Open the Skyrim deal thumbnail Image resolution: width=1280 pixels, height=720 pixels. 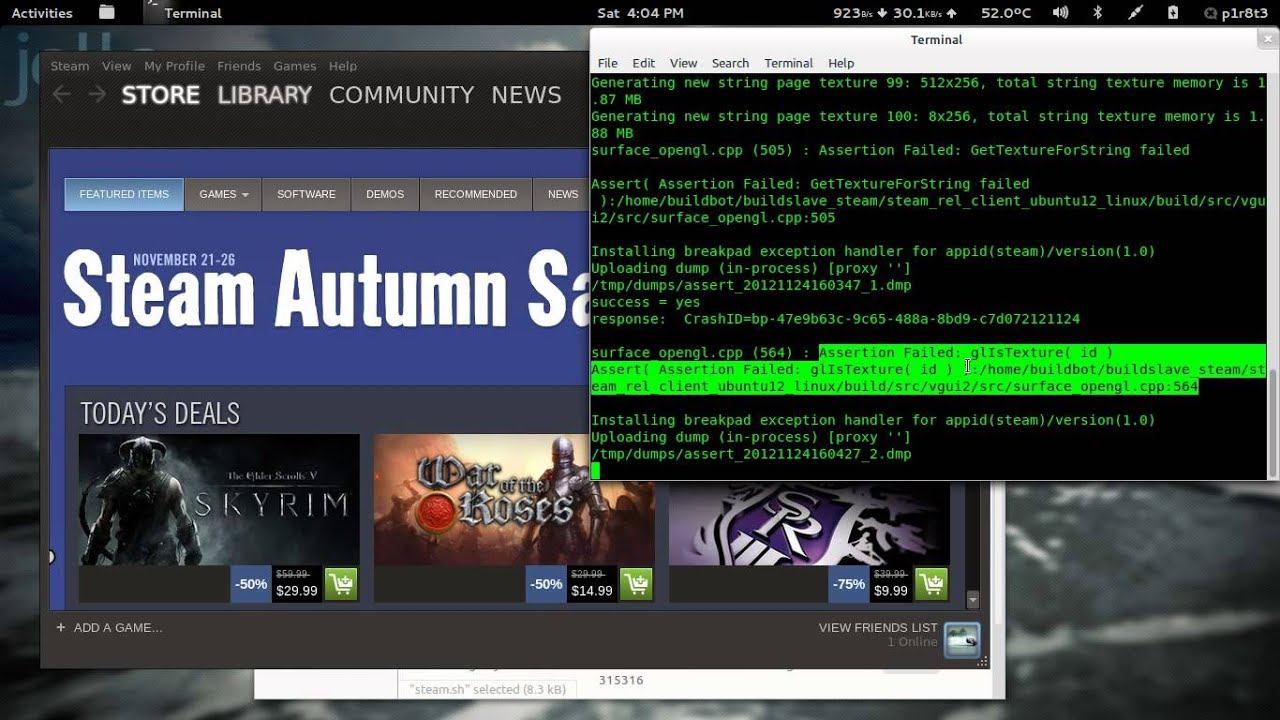click(x=219, y=499)
